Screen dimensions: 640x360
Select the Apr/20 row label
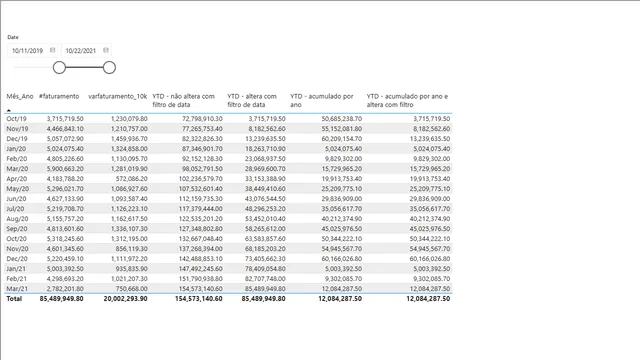click(x=16, y=179)
